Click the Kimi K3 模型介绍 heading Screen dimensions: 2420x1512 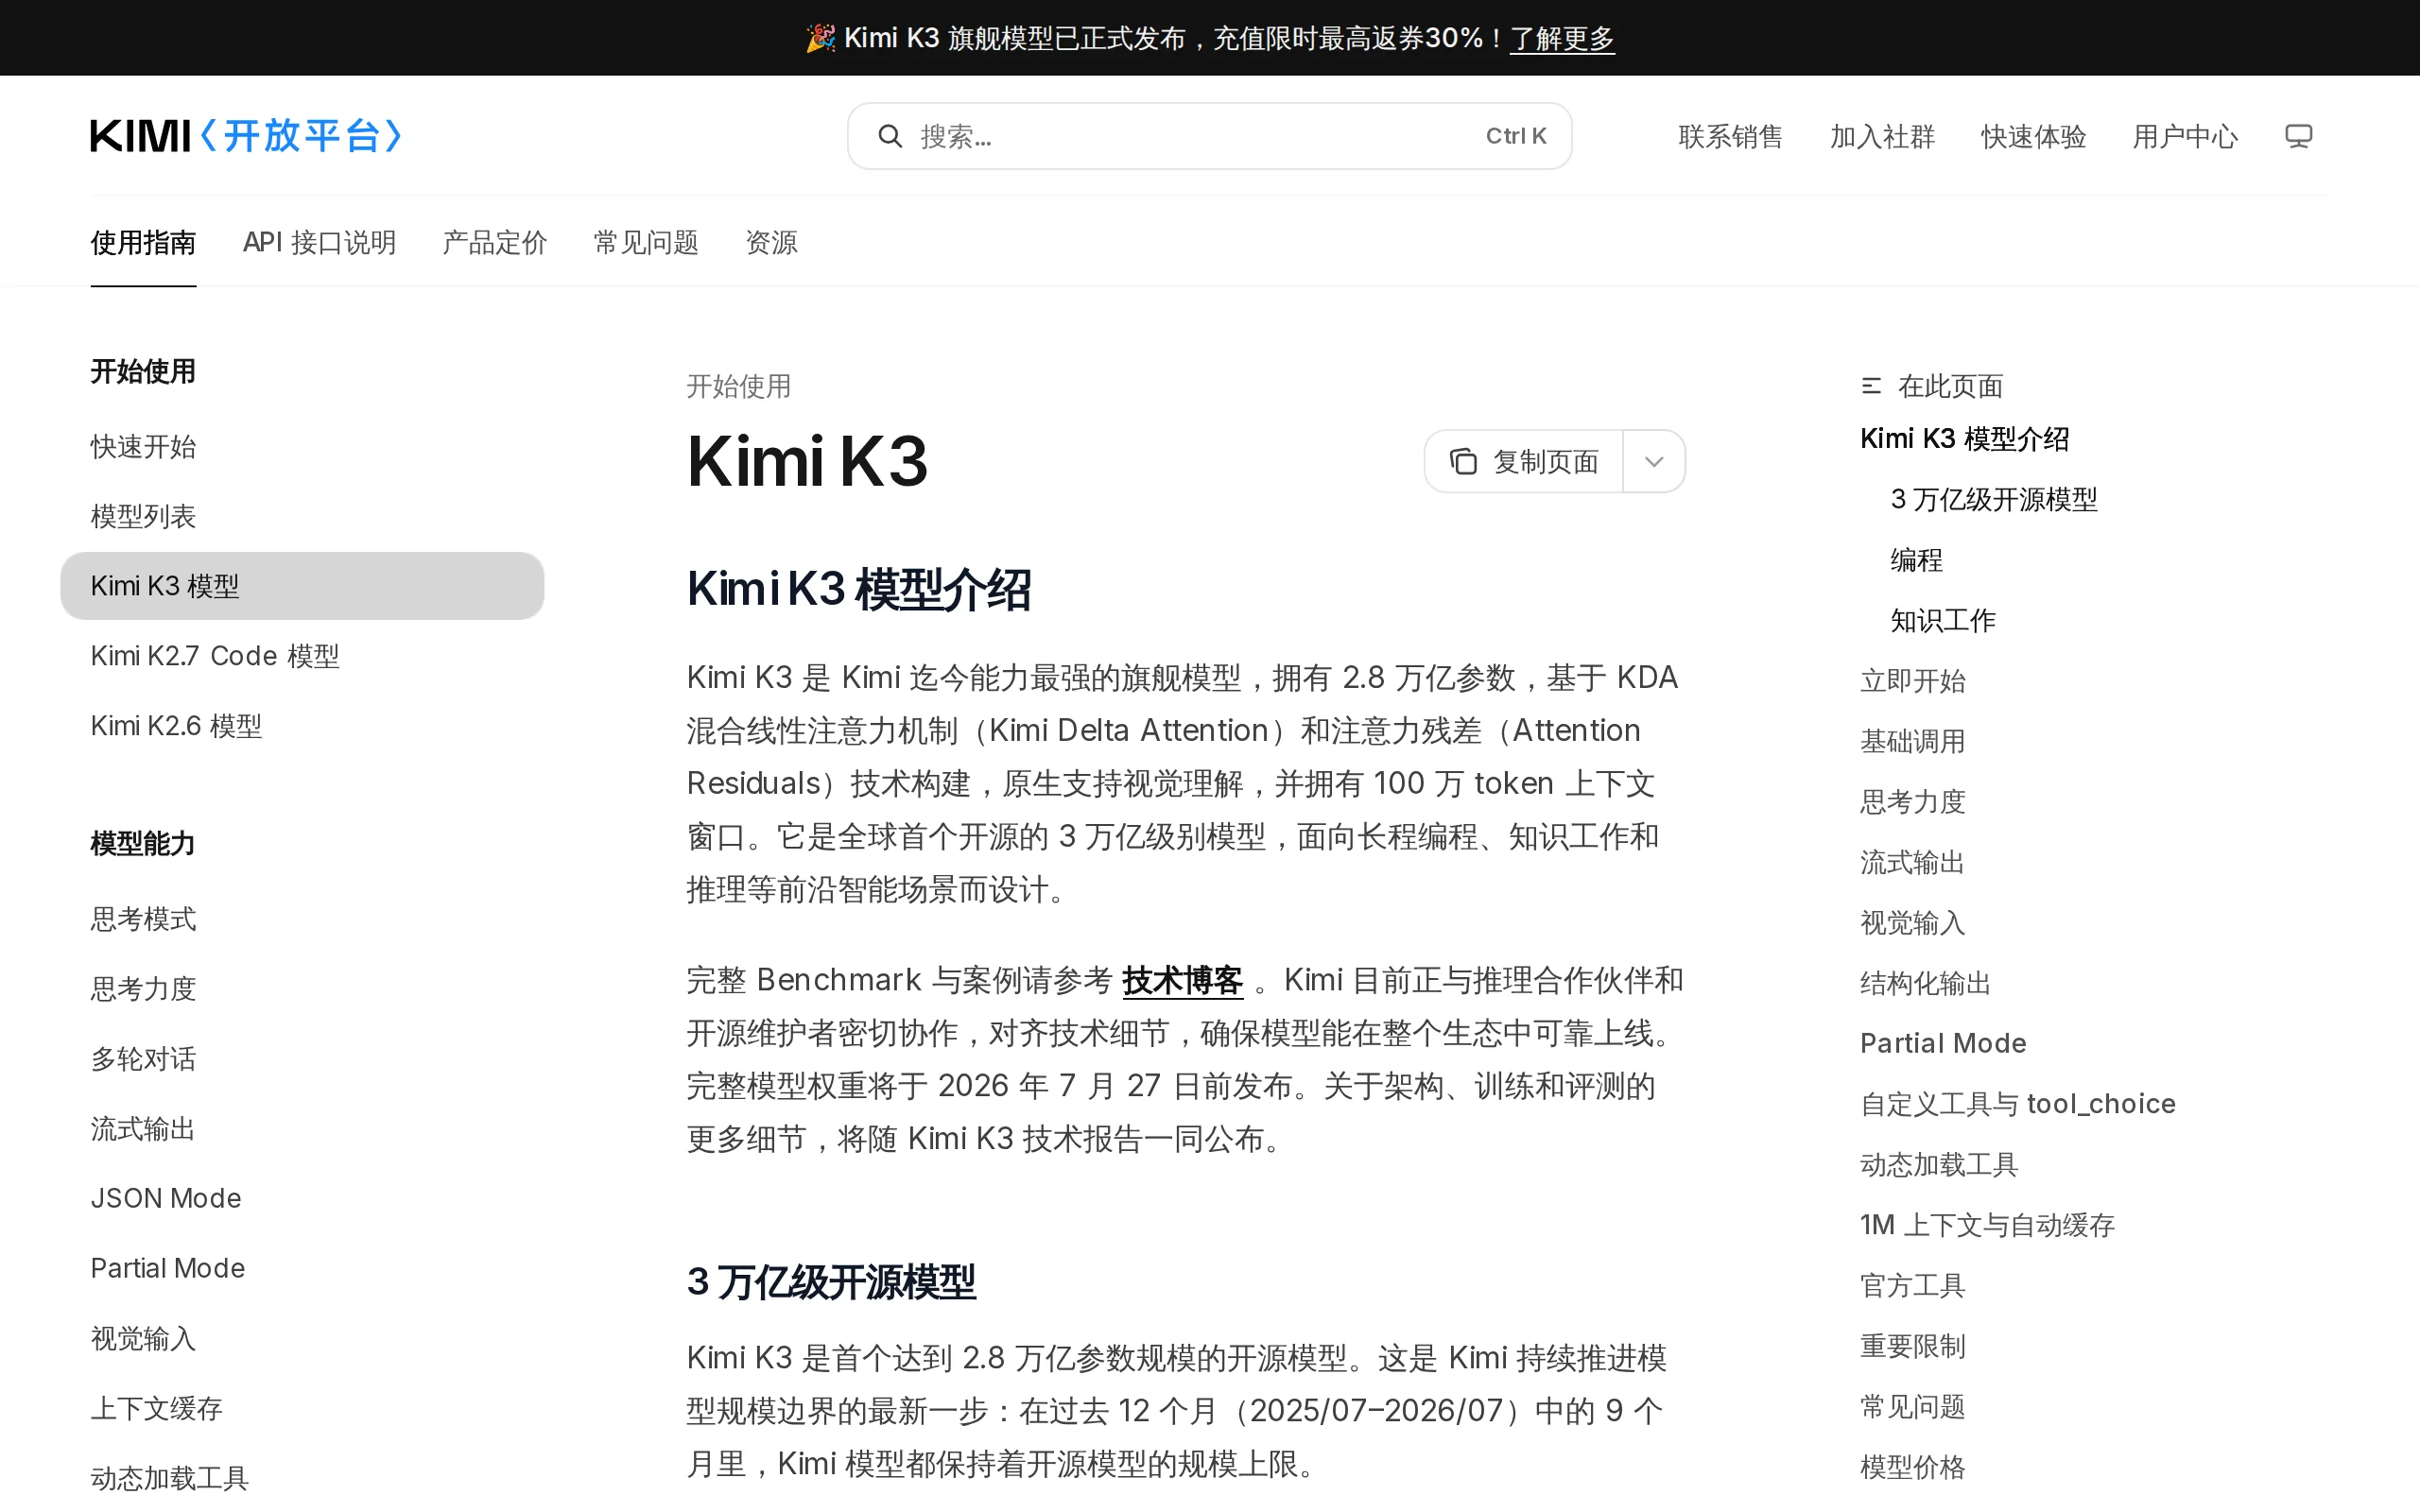tap(858, 589)
